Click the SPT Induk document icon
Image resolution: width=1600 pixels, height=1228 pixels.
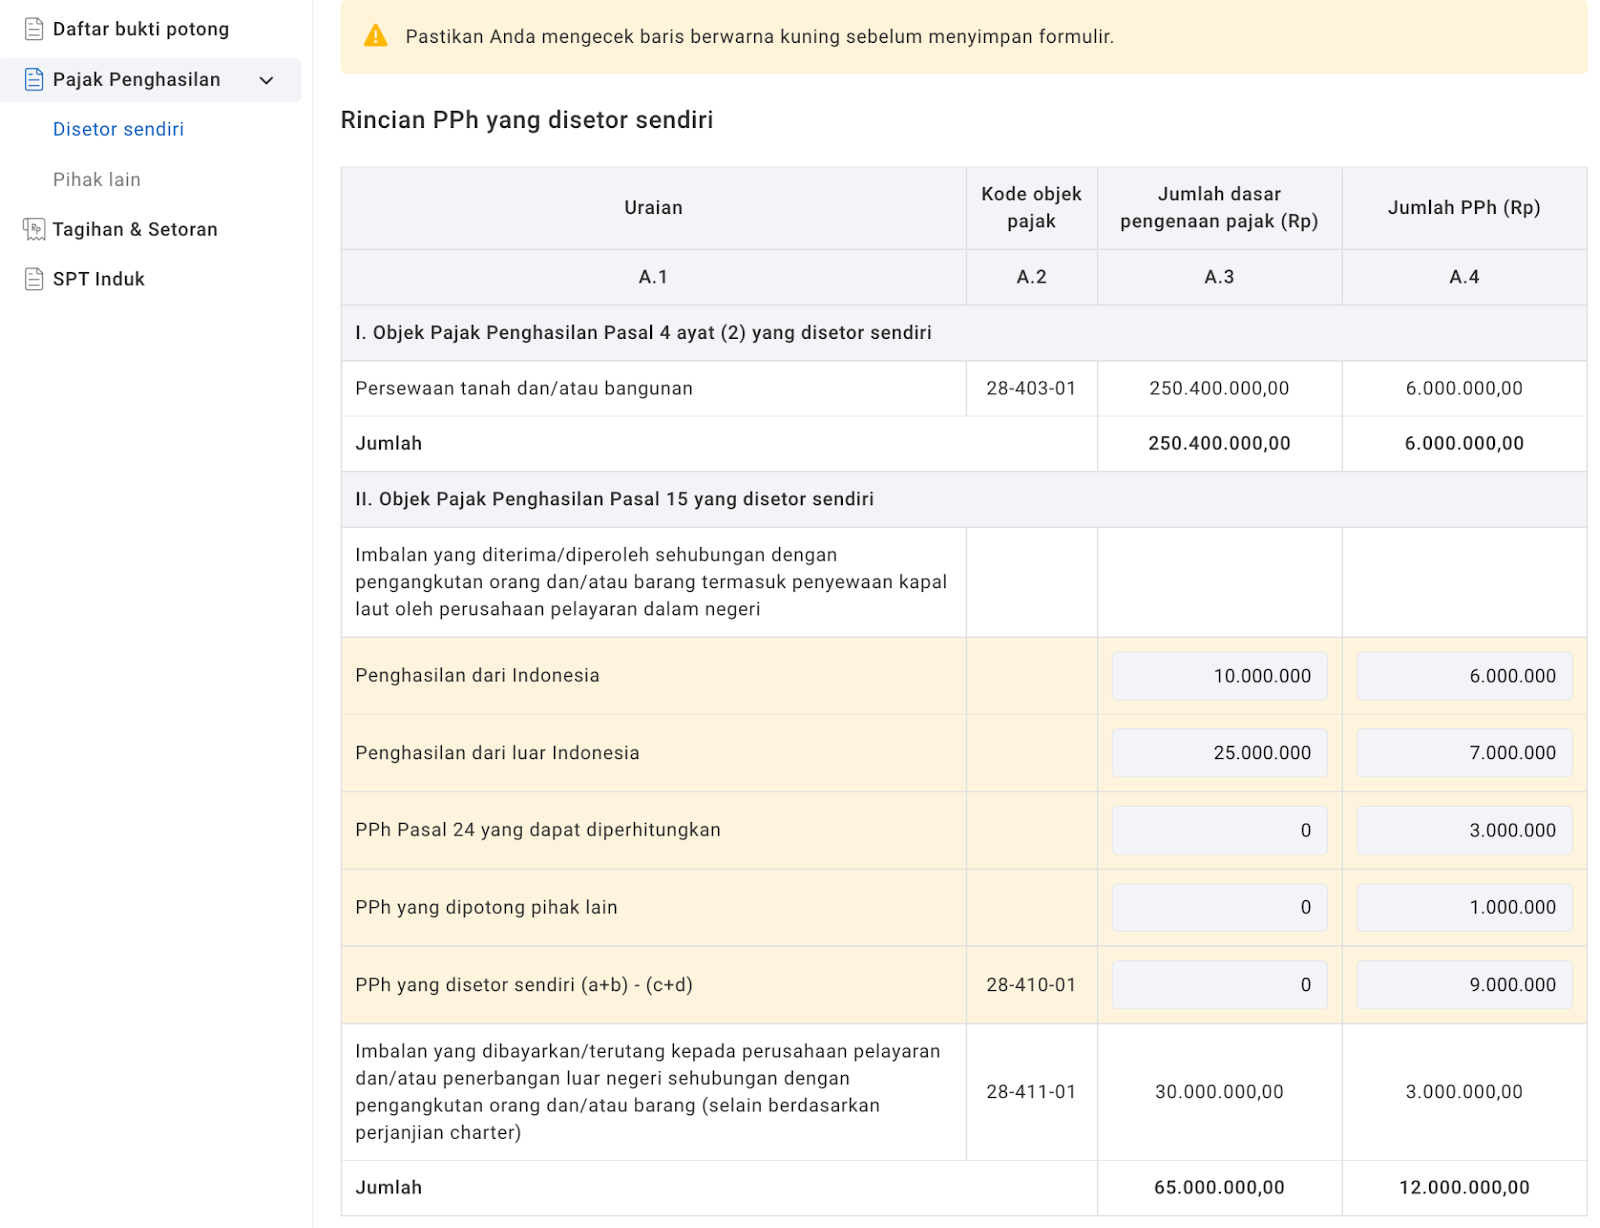click(x=34, y=279)
